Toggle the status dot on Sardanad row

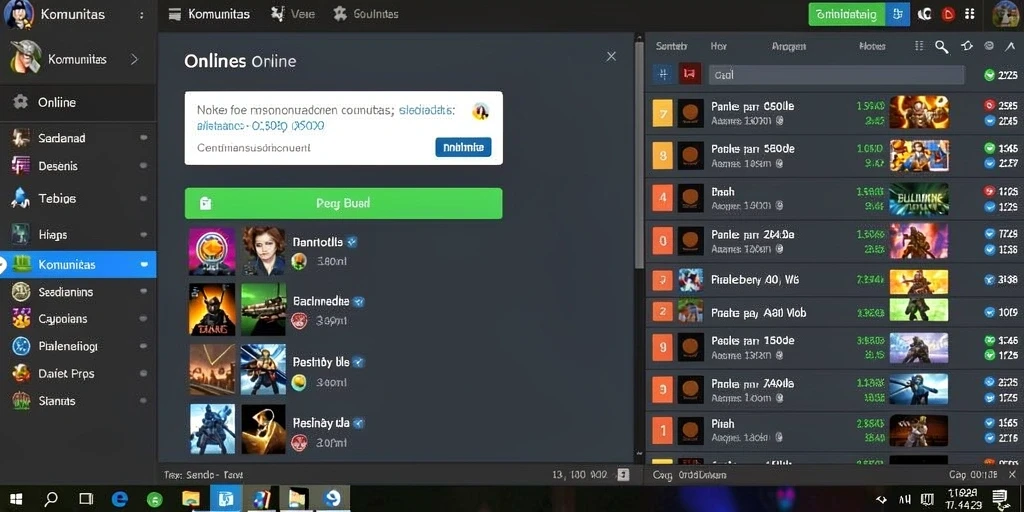tap(143, 138)
